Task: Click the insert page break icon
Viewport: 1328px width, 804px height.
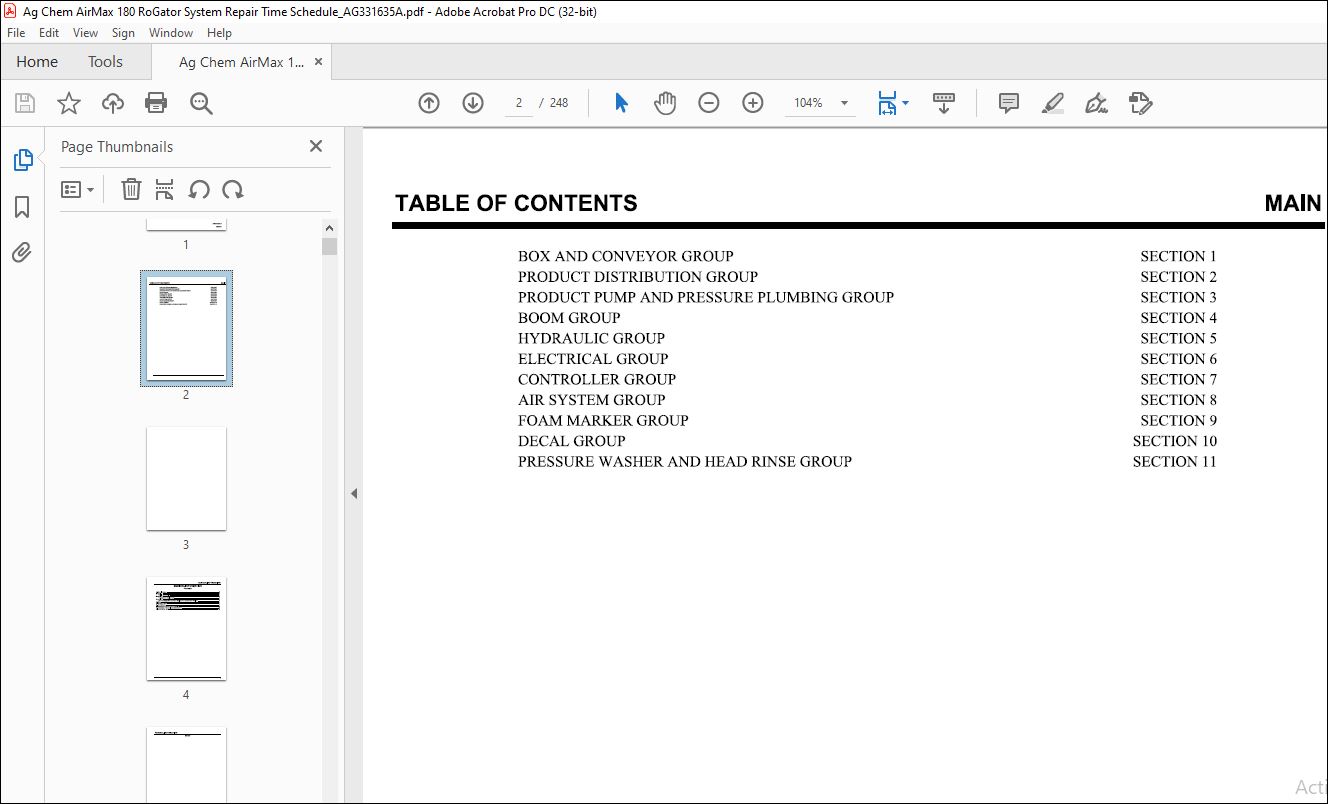Action: [165, 189]
